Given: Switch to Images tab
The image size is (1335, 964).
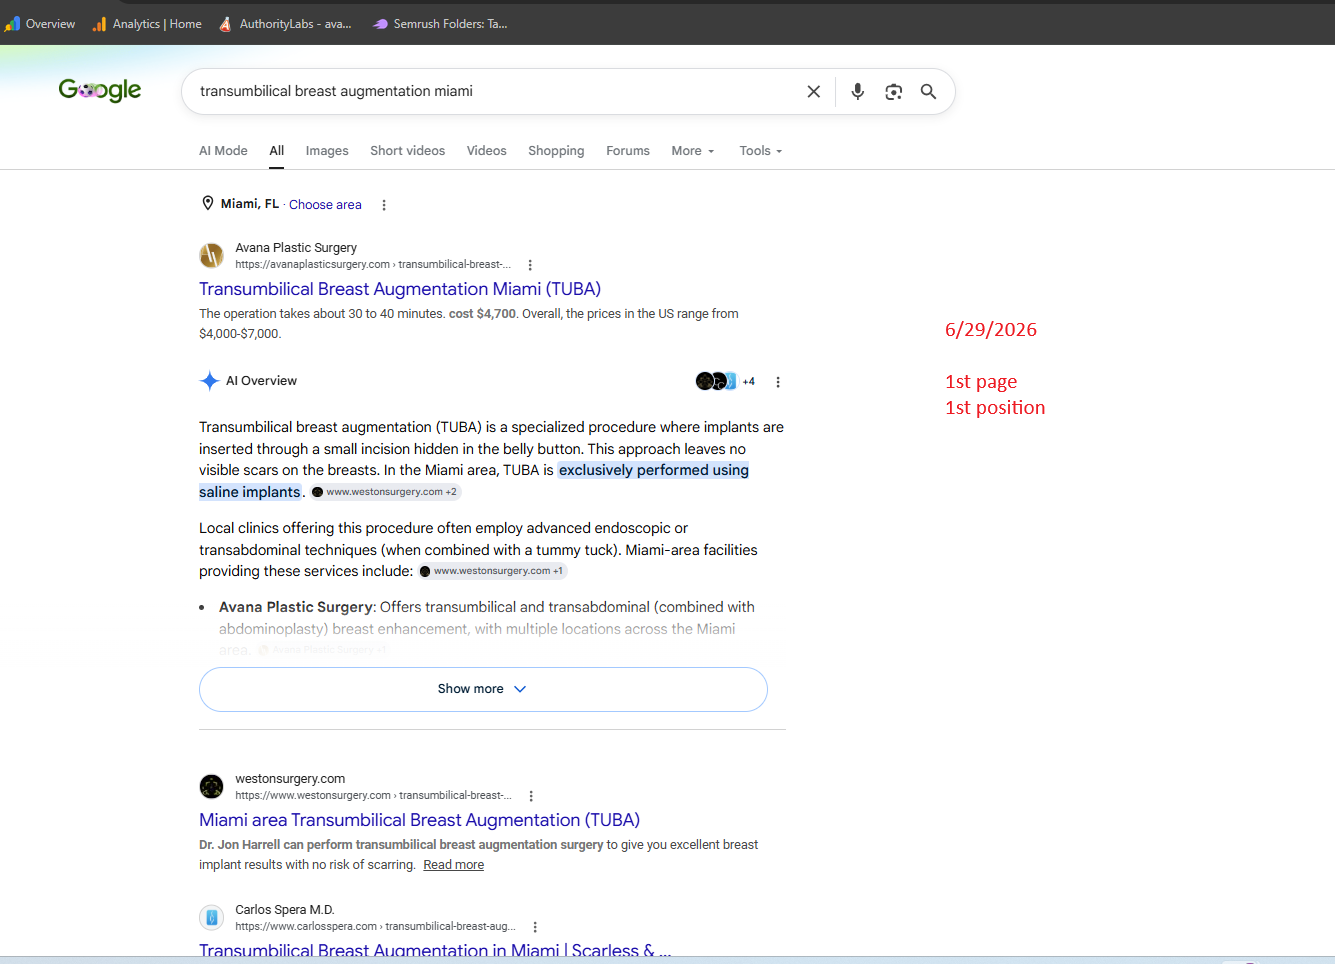Looking at the screenshot, I should [x=327, y=151].
